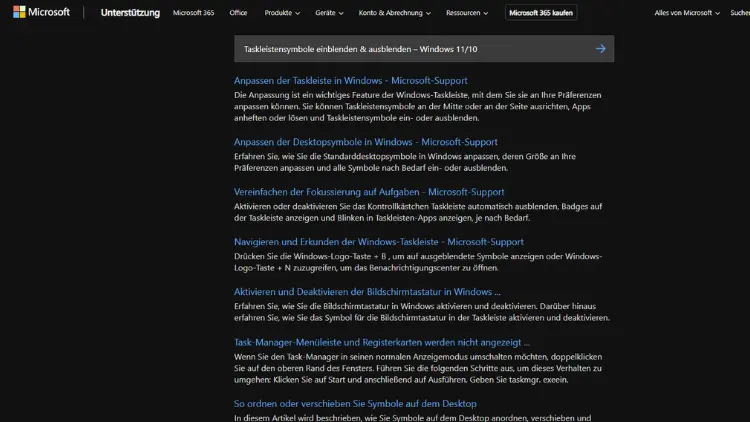Open result Navigieren und Erkunden der Windows-Taskleiste
Image resolution: width=750 pixels, height=422 pixels.
point(378,242)
